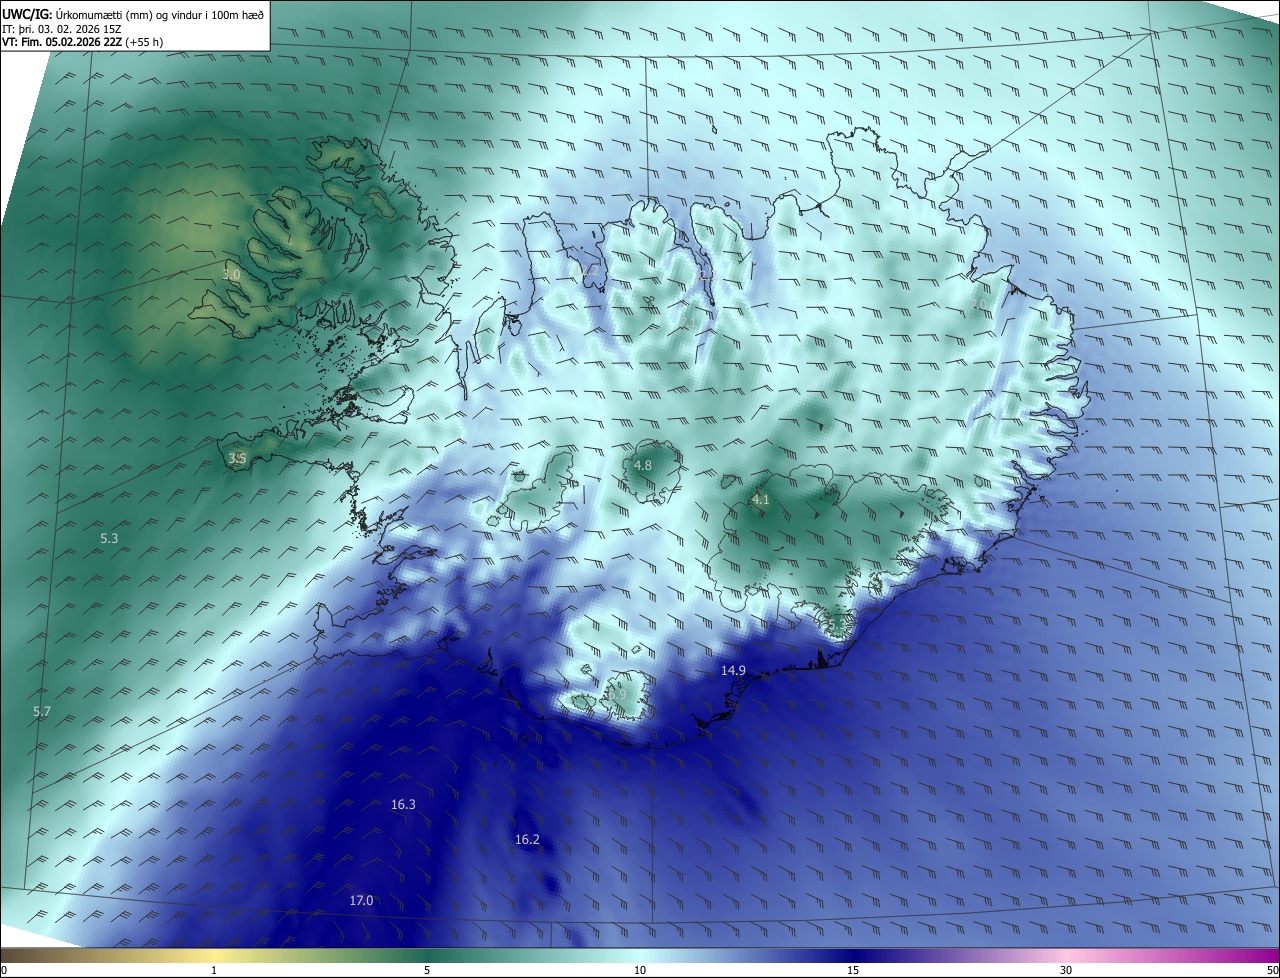
Task: Click the '14.9' value on the south coast
Action: tap(733, 670)
